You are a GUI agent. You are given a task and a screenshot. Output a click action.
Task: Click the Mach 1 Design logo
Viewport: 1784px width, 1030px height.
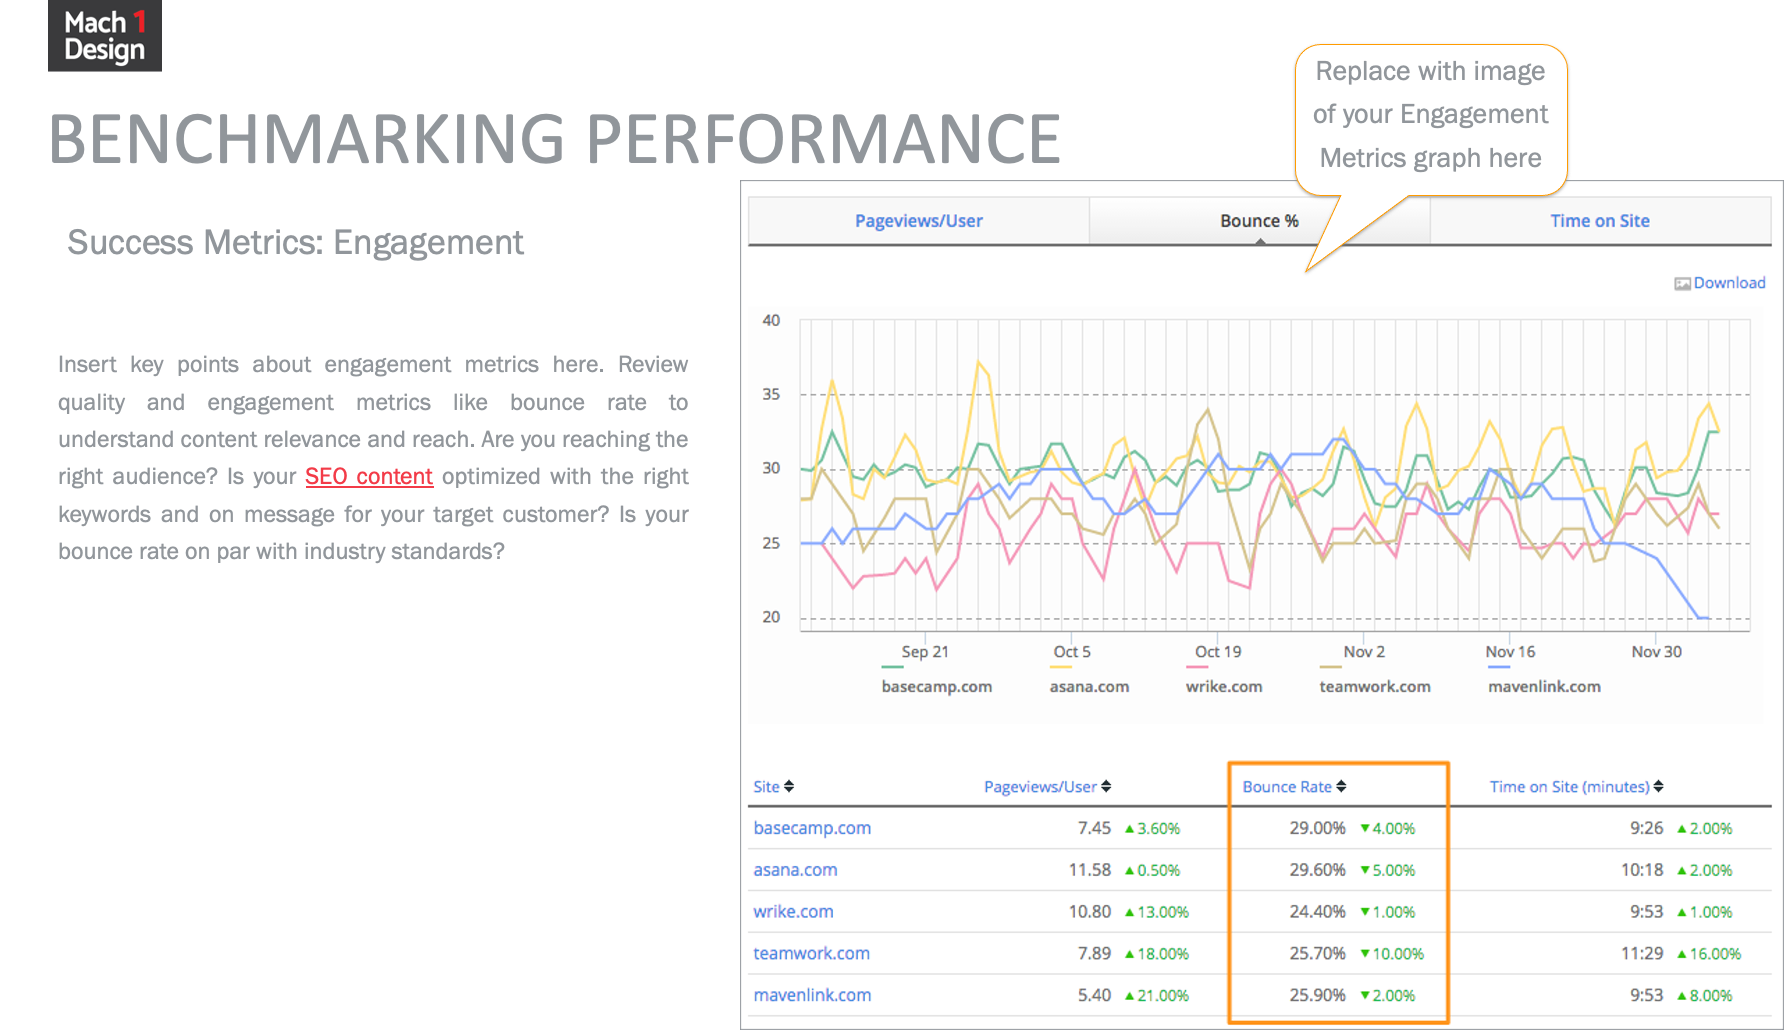click(105, 36)
